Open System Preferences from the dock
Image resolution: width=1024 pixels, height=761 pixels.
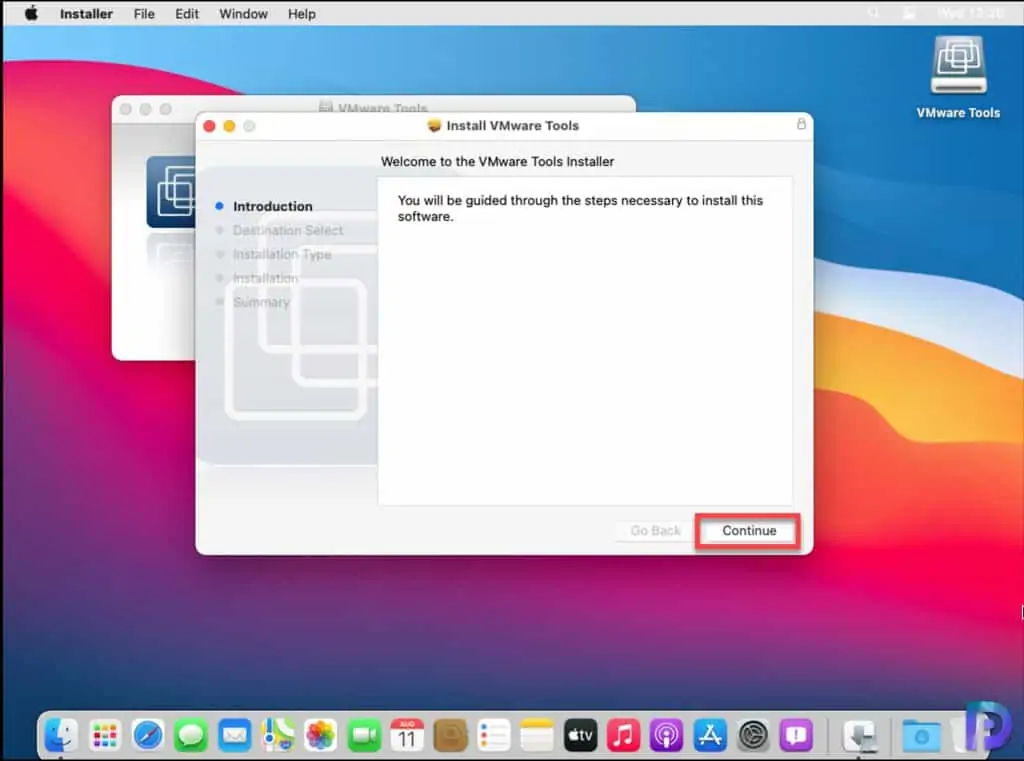753,736
